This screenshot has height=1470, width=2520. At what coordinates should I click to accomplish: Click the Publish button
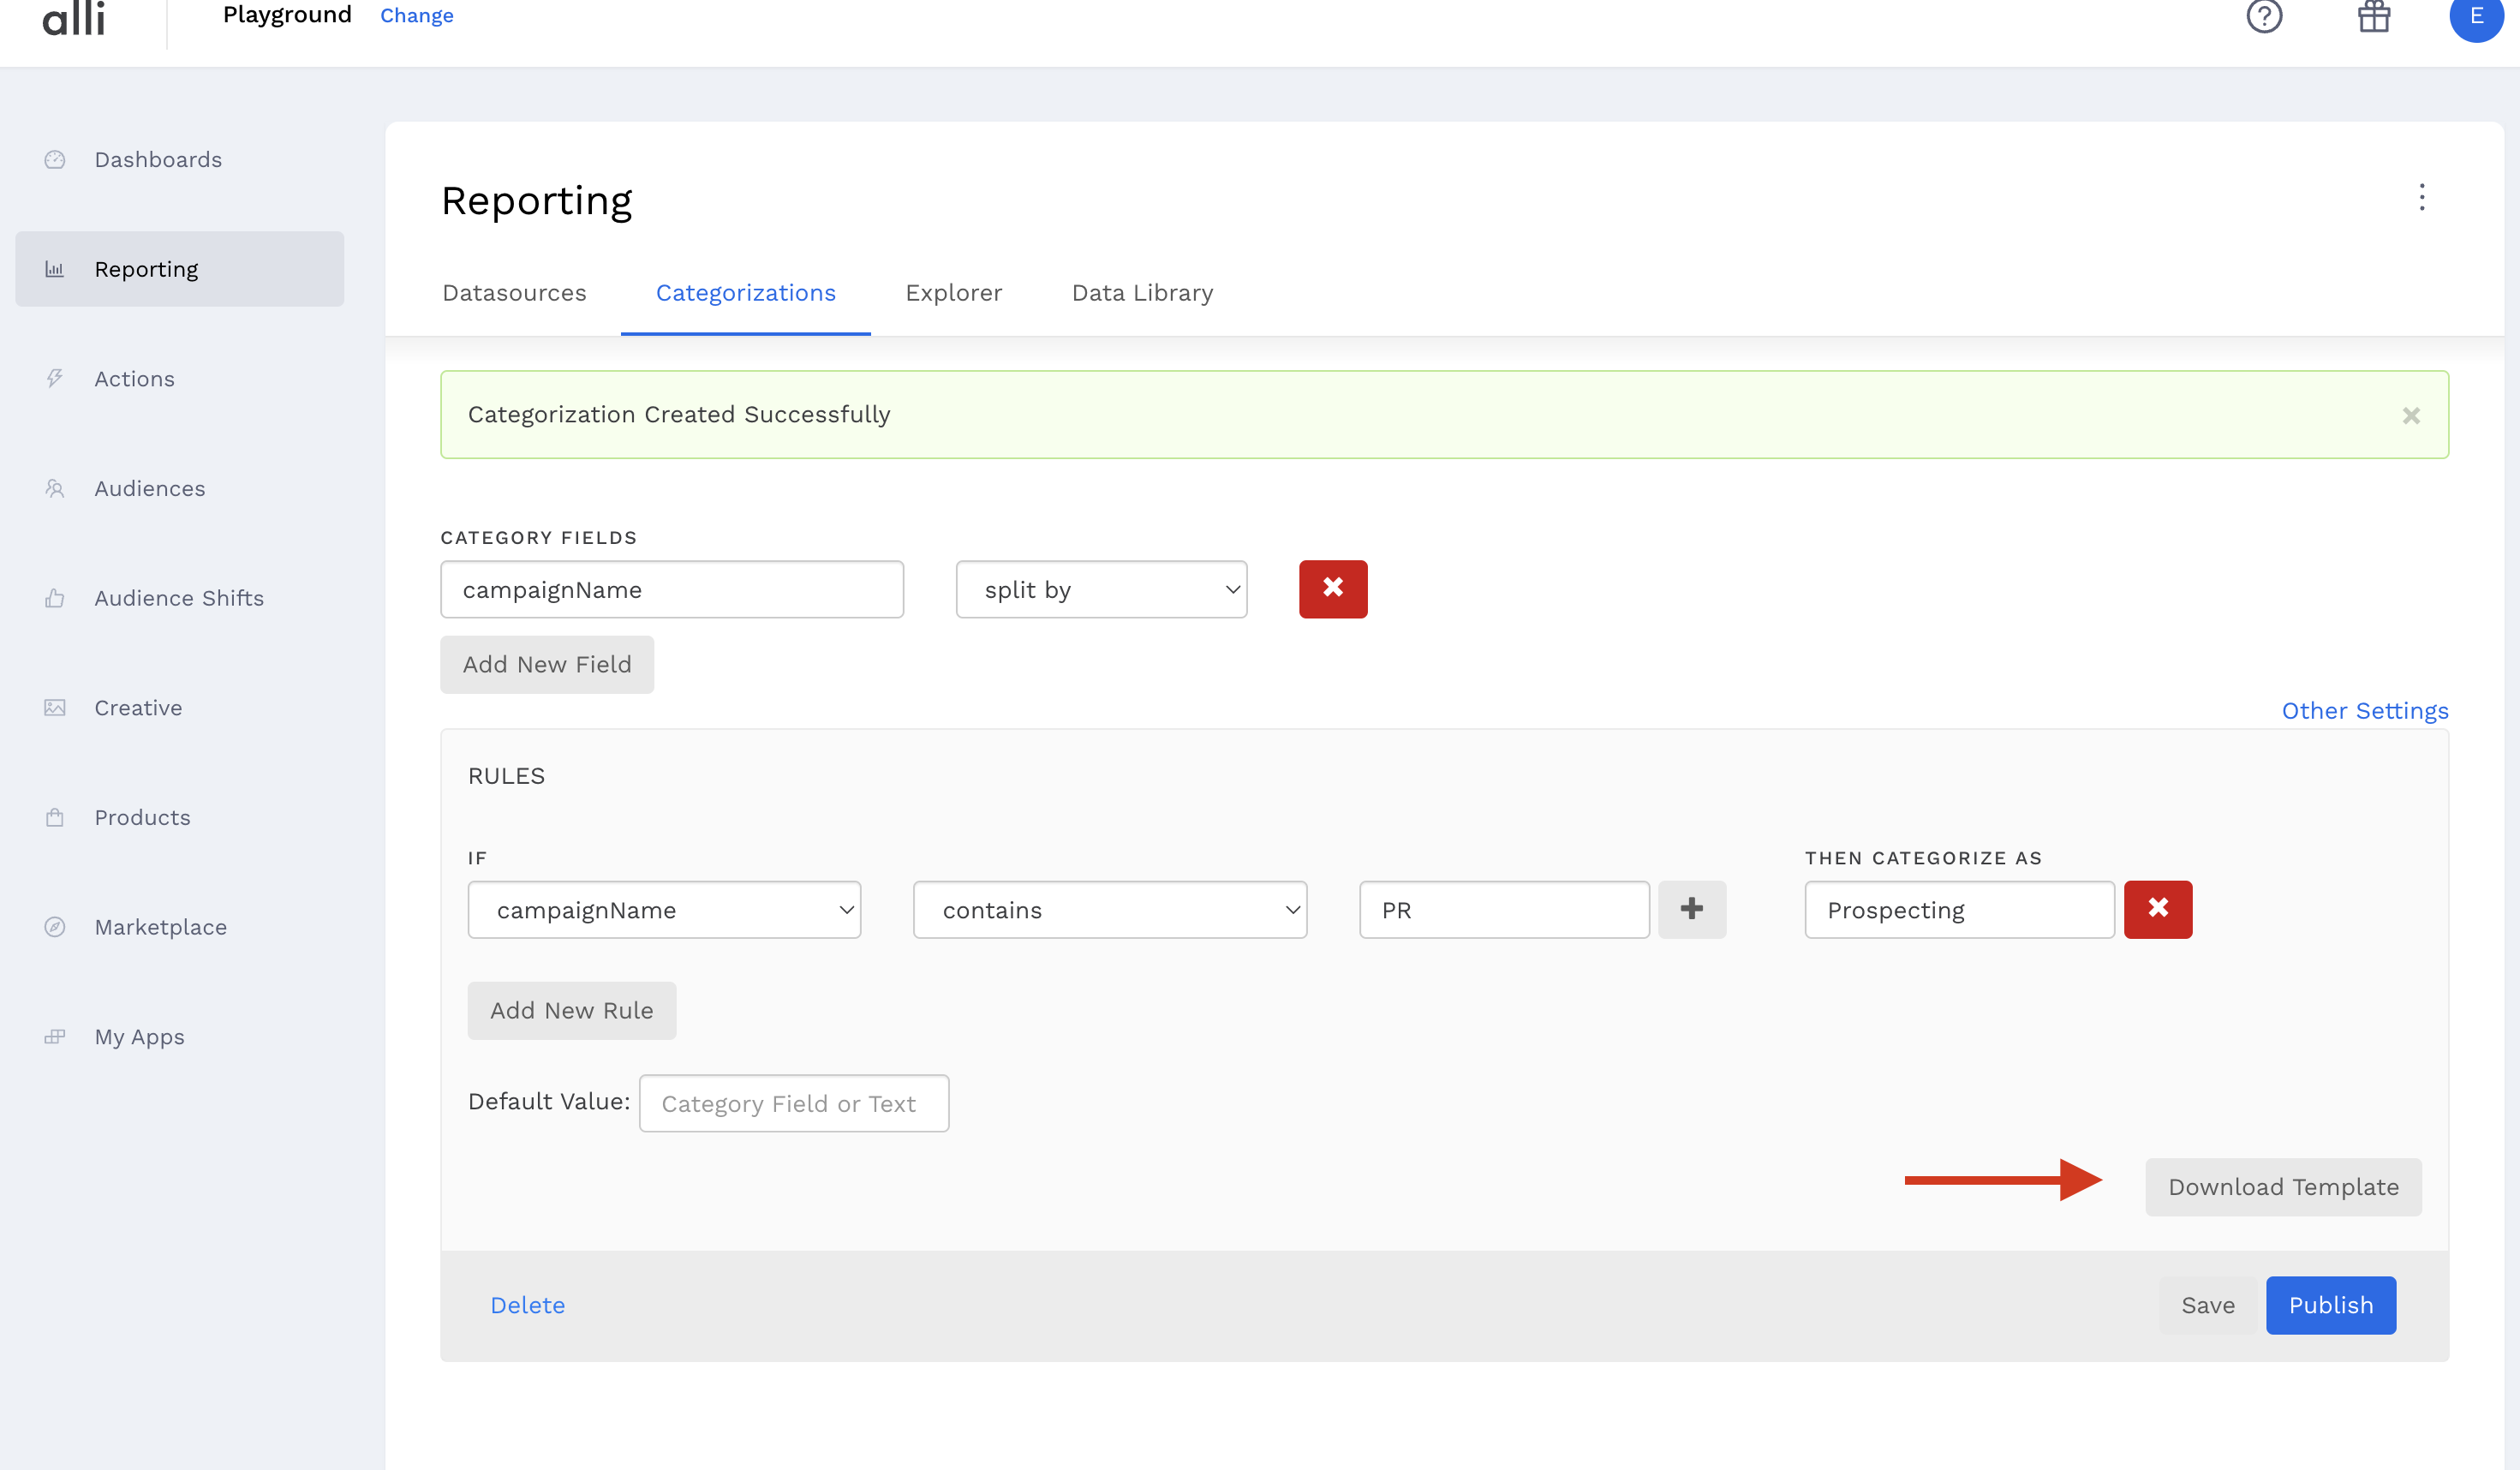pos(2330,1305)
